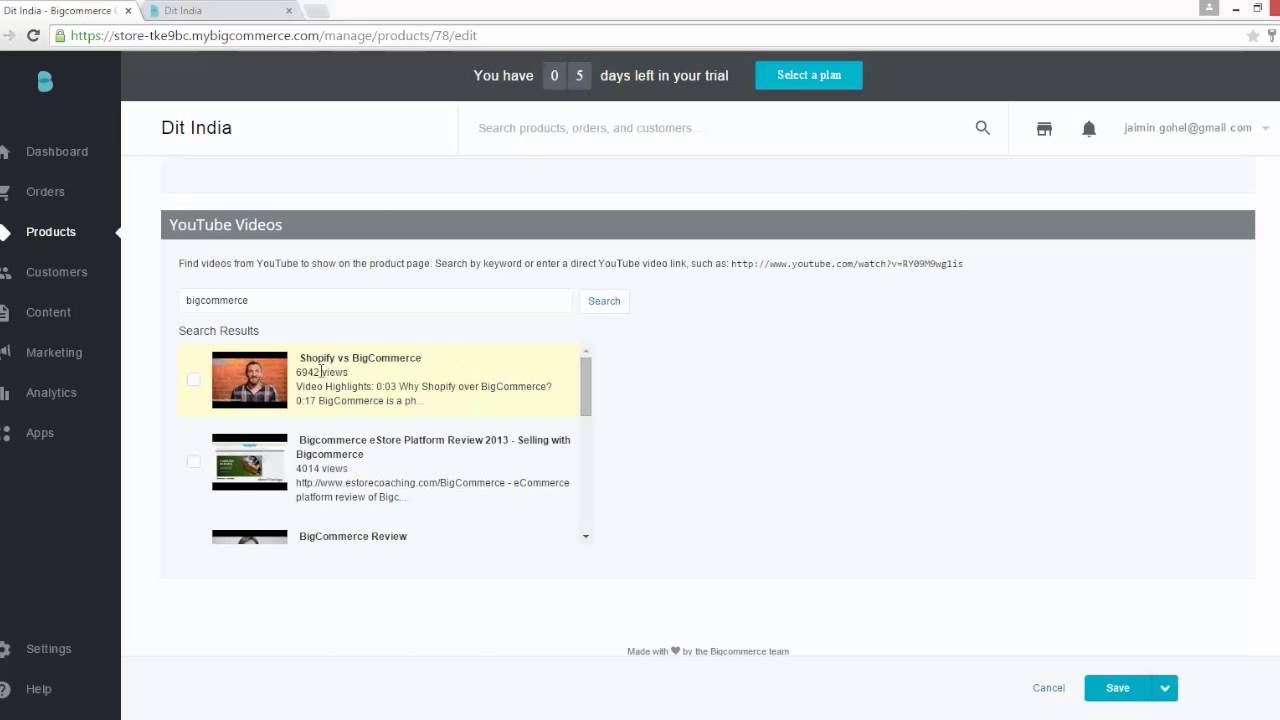The width and height of the screenshot is (1280, 720).
Task: Close the first Dit India tab
Action: coord(128,11)
